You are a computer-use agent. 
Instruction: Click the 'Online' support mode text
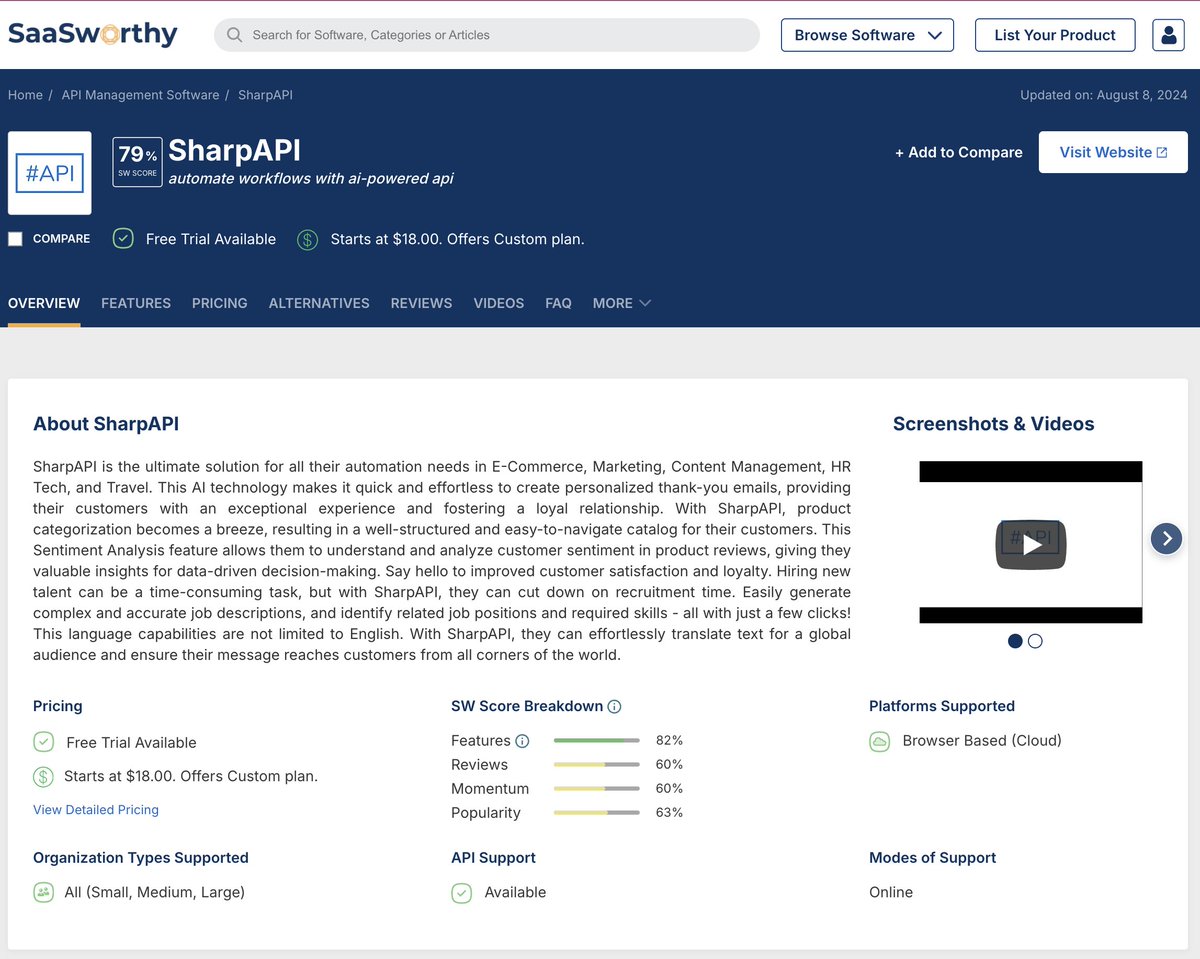[x=891, y=892]
